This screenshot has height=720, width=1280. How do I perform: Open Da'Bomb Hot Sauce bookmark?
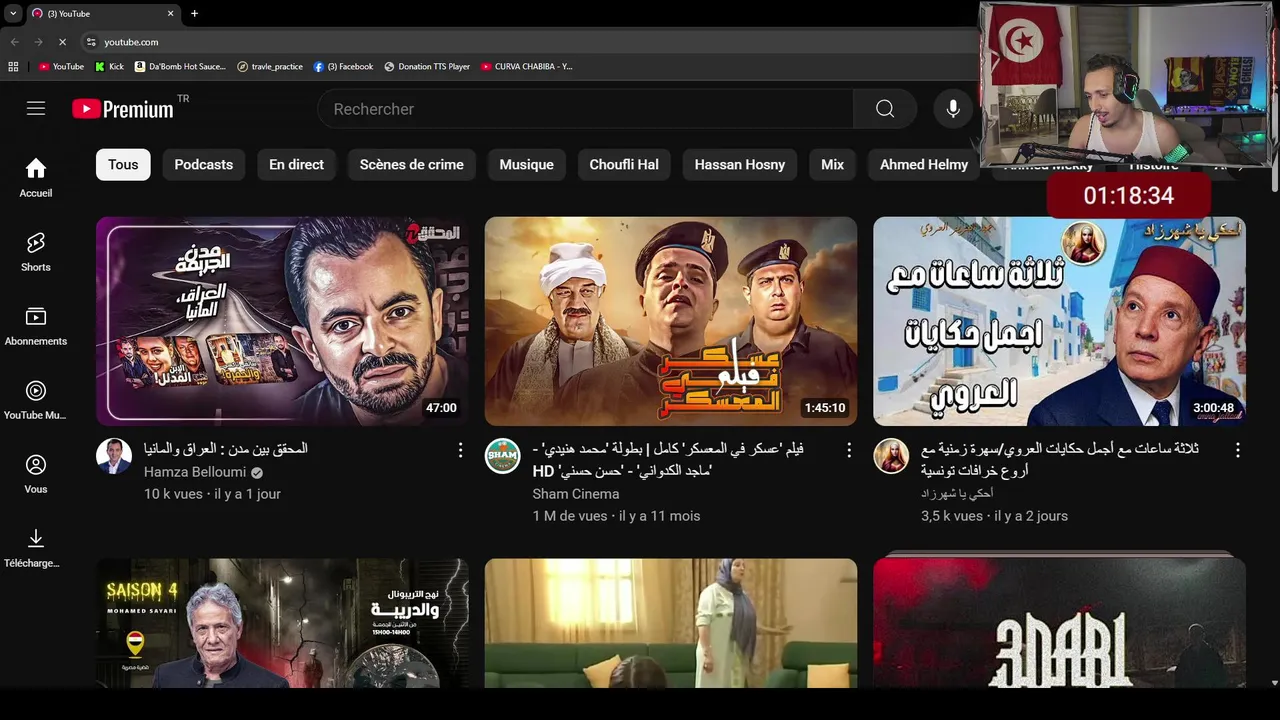point(181,67)
